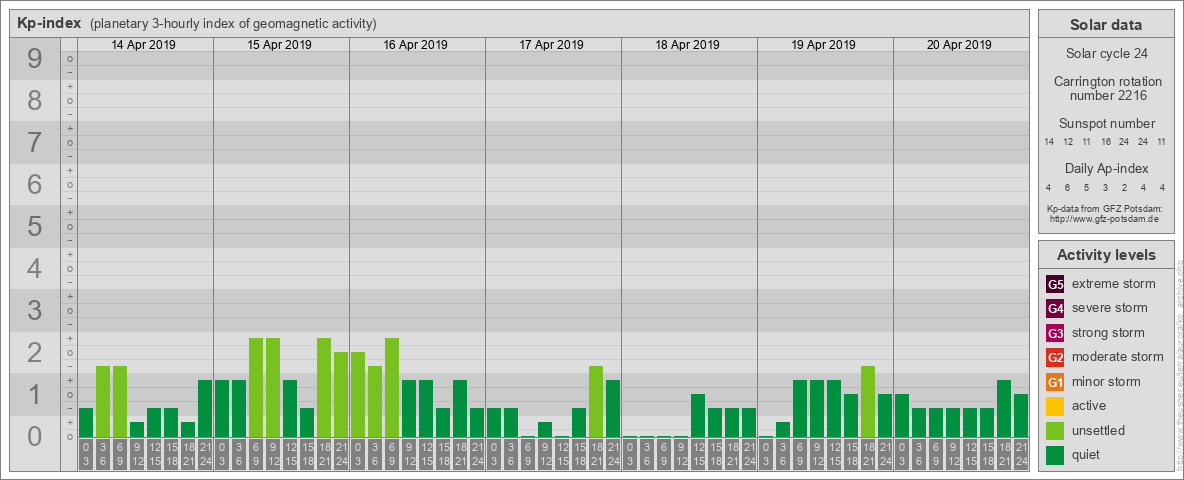Select the yellow active level swatch
Screen dimensions: 1184x480
1055,406
